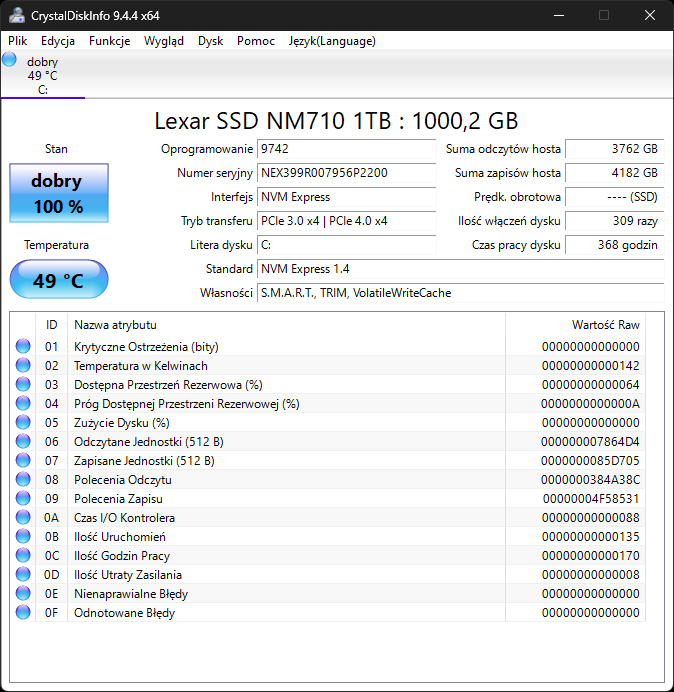Image resolution: width=674 pixels, height=692 pixels.
Task: Click the dobry 100 % health status button
Action: (x=58, y=194)
